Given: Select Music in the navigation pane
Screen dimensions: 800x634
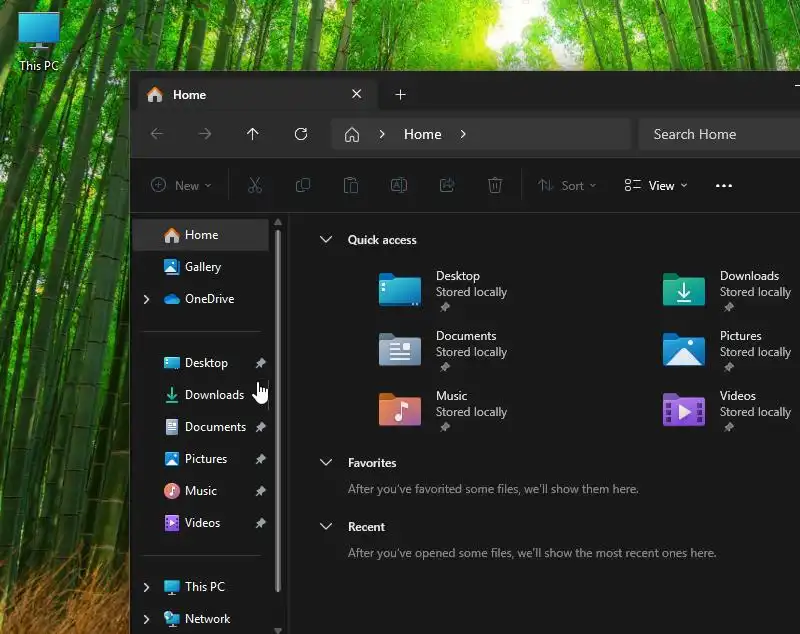Looking at the screenshot, I should coord(202,491).
